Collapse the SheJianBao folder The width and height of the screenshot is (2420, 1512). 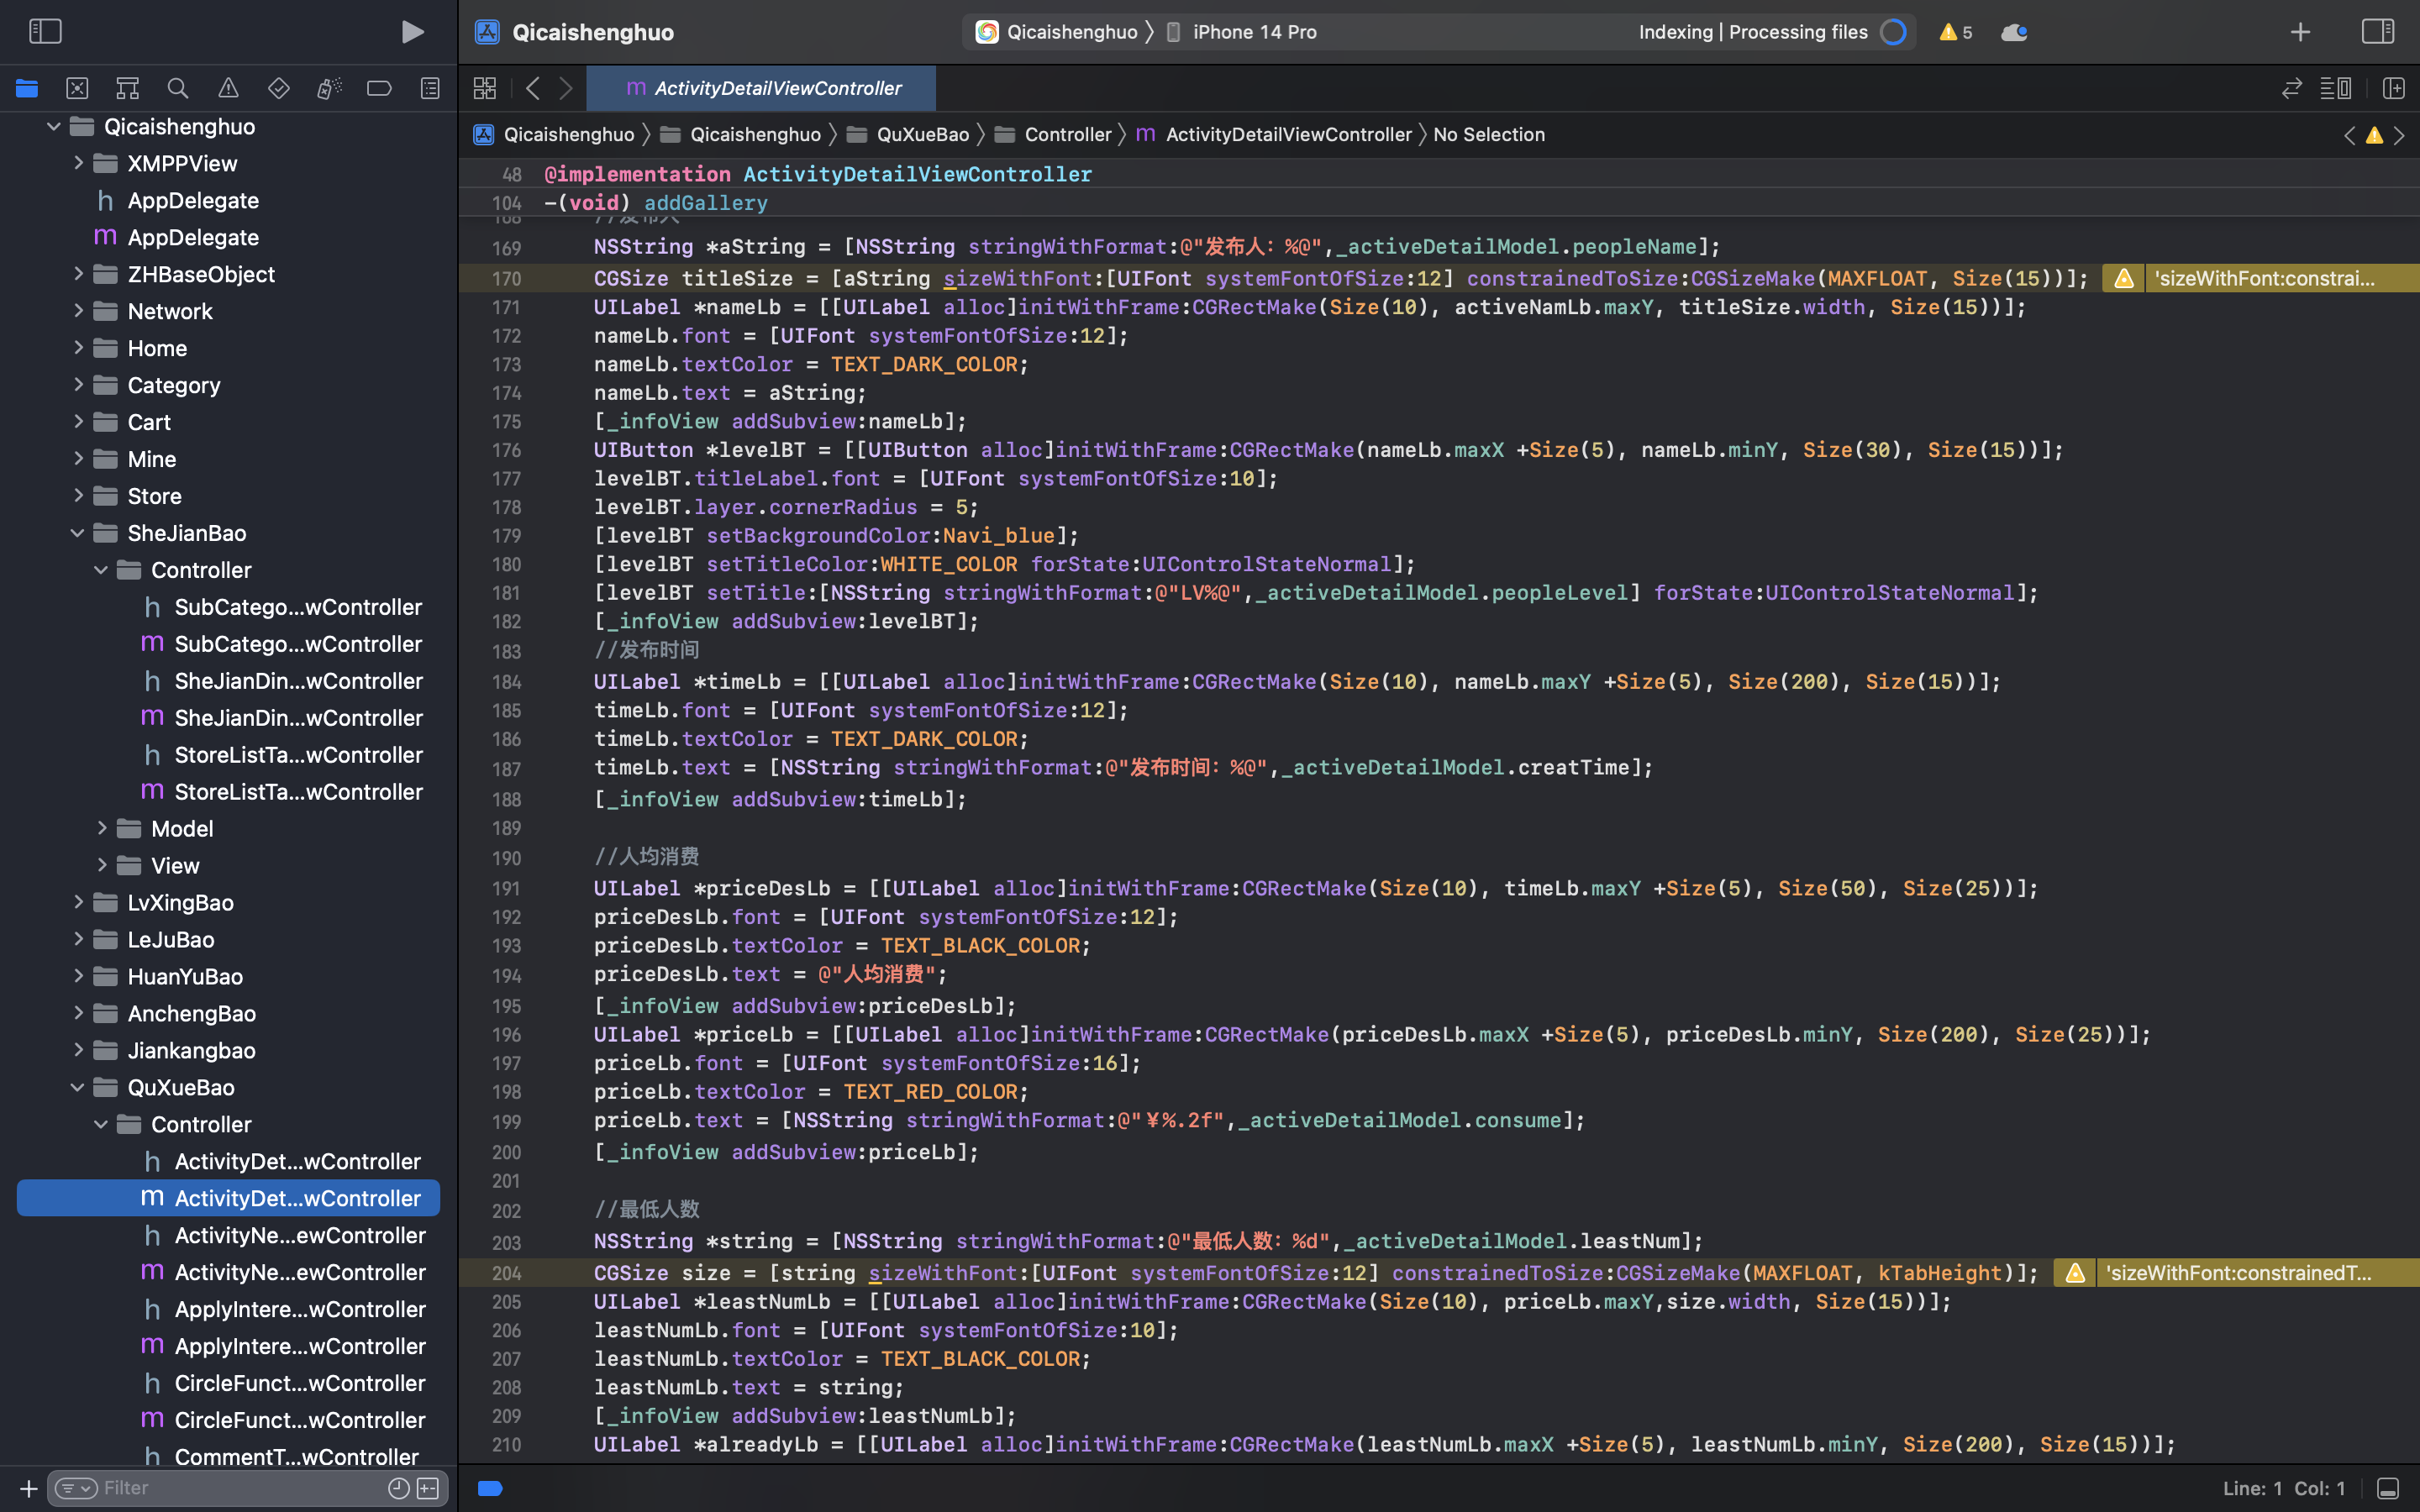point(78,533)
